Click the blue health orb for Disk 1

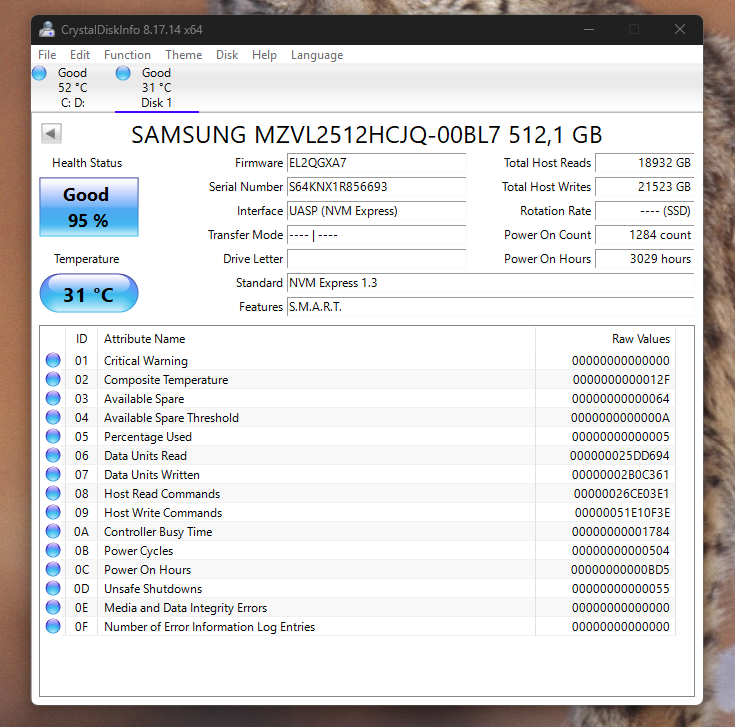[123, 73]
